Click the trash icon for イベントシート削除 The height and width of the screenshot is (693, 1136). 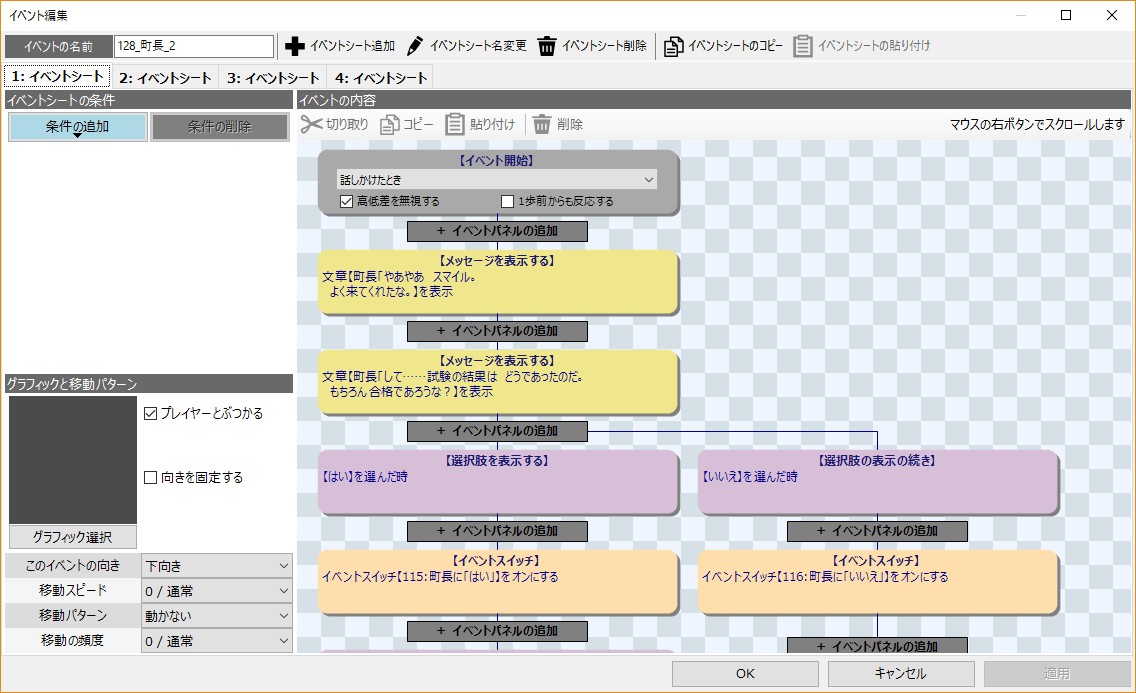pos(547,46)
